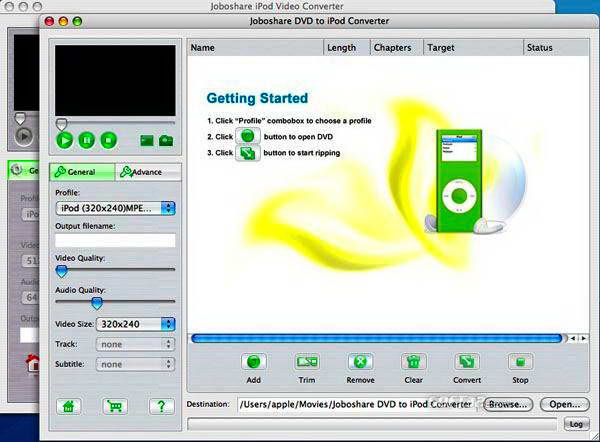This screenshot has height=442, width=600.
Task: Sort by the Length column header
Action: tap(347, 48)
